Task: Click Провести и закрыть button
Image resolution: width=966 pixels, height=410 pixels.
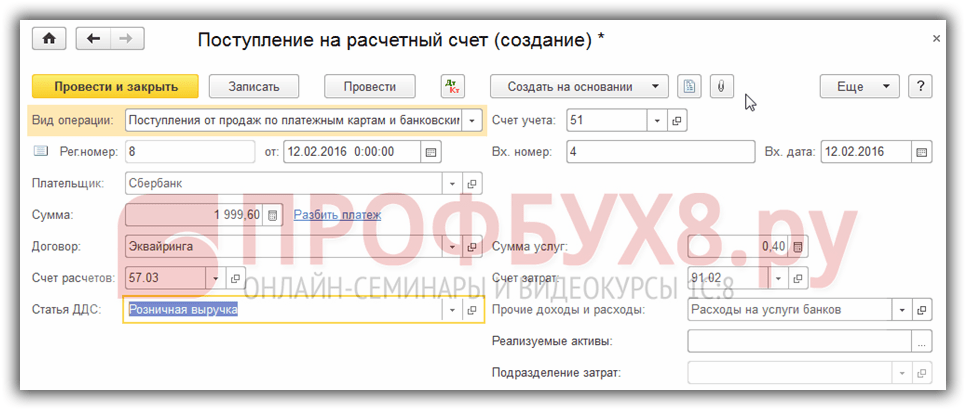Action: coord(115,87)
